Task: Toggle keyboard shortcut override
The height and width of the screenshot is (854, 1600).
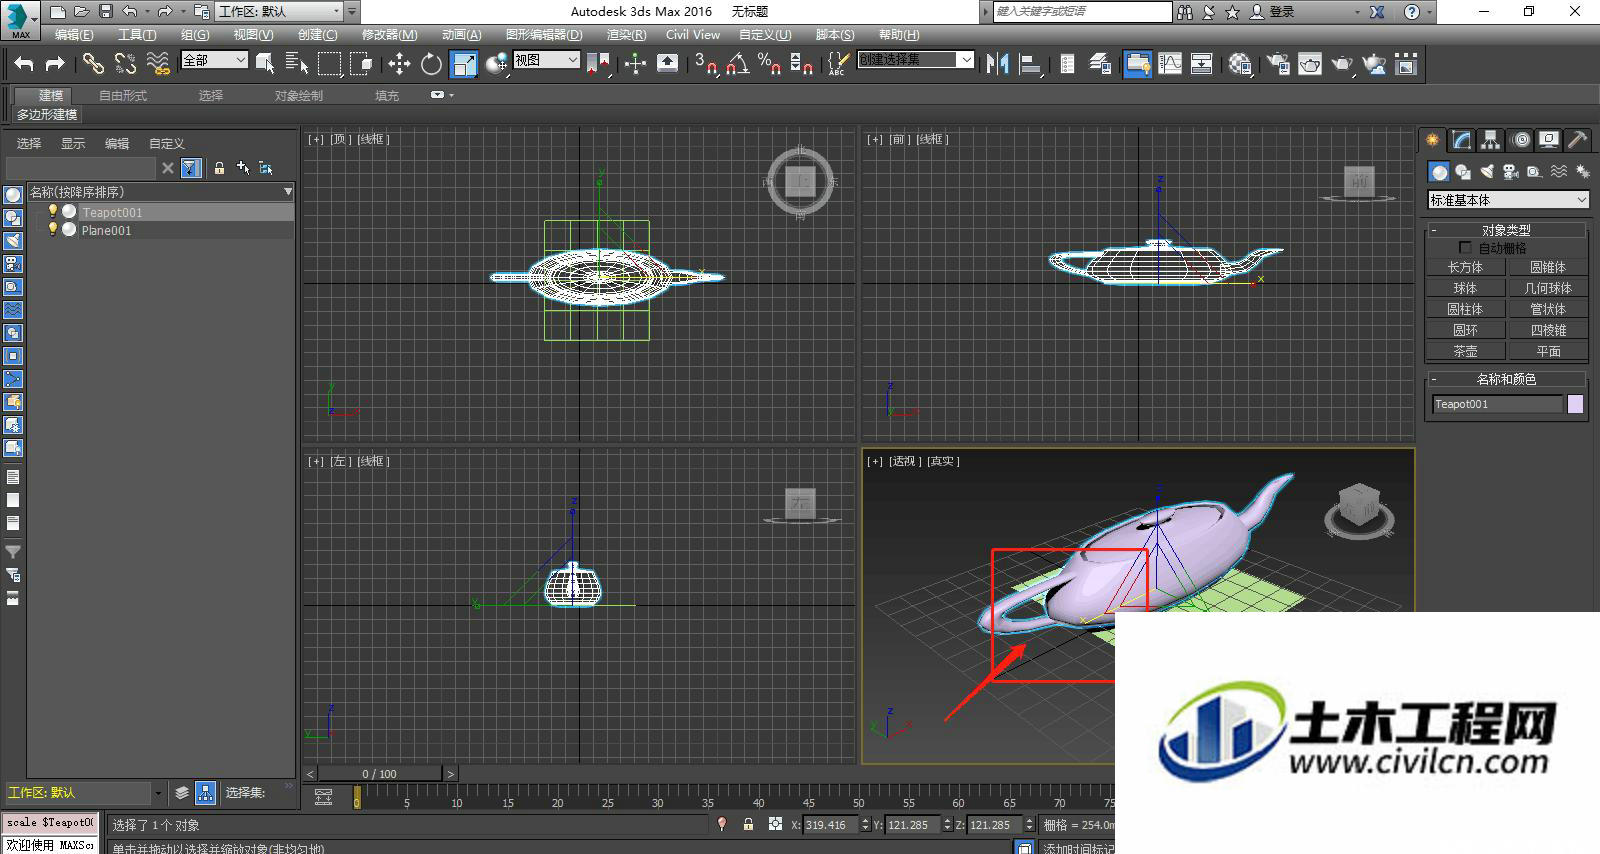Action: pyautogui.click(x=667, y=64)
